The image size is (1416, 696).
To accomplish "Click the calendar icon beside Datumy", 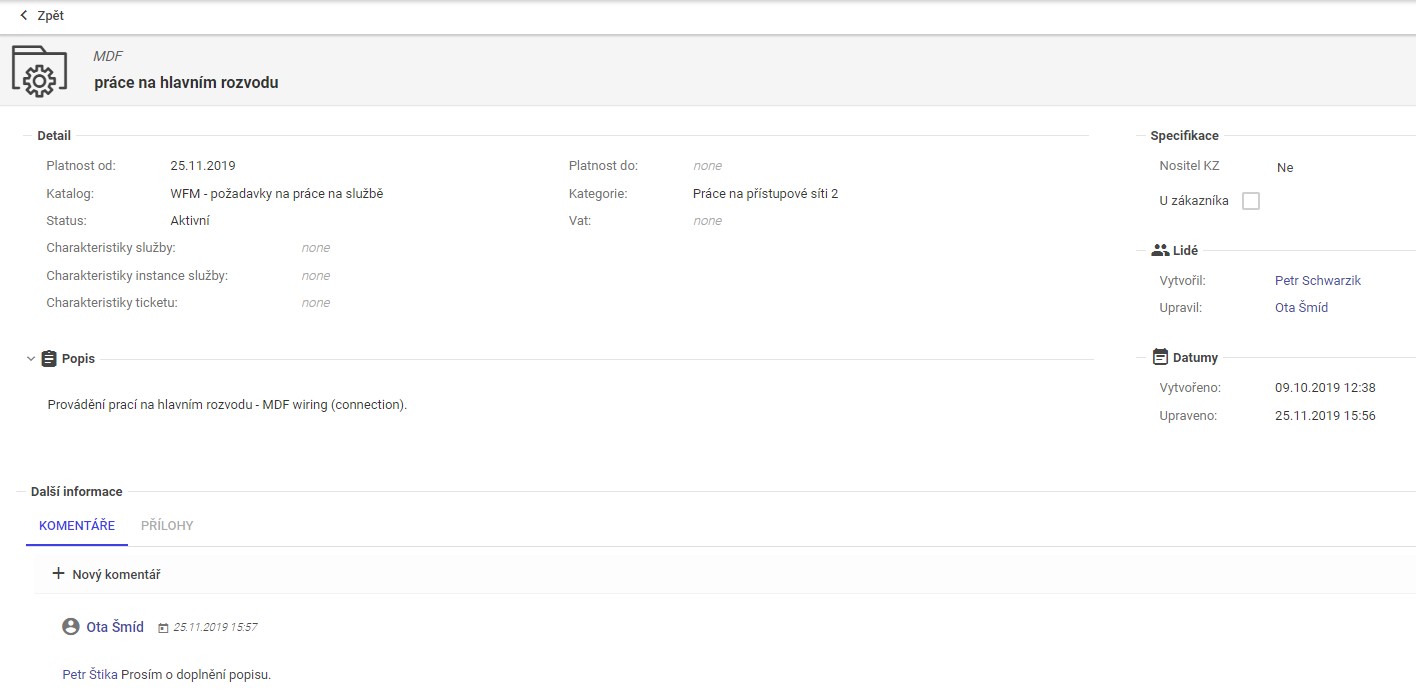I will 1160,357.
